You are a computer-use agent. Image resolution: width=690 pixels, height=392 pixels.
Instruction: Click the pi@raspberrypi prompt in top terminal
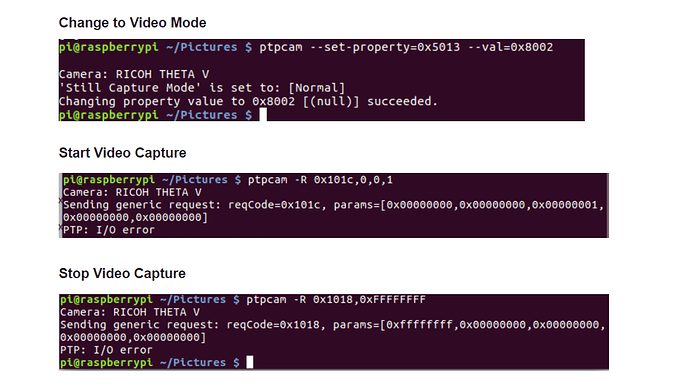pyautogui.click(x=109, y=47)
